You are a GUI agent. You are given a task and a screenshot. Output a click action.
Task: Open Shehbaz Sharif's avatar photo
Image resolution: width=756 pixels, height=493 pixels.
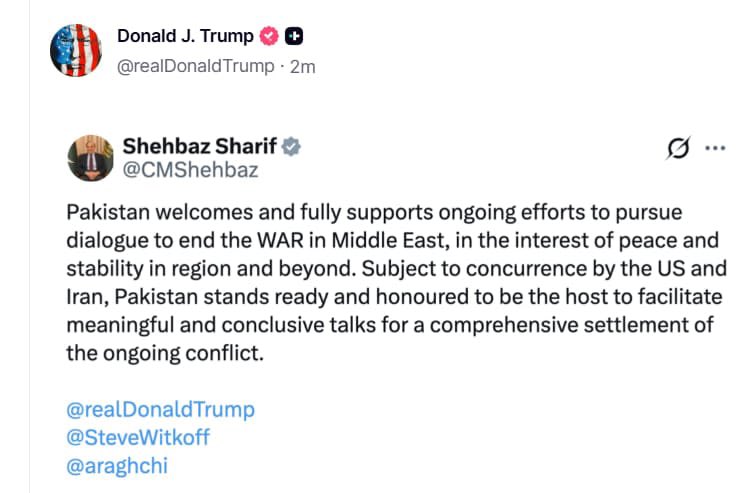click(x=91, y=158)
